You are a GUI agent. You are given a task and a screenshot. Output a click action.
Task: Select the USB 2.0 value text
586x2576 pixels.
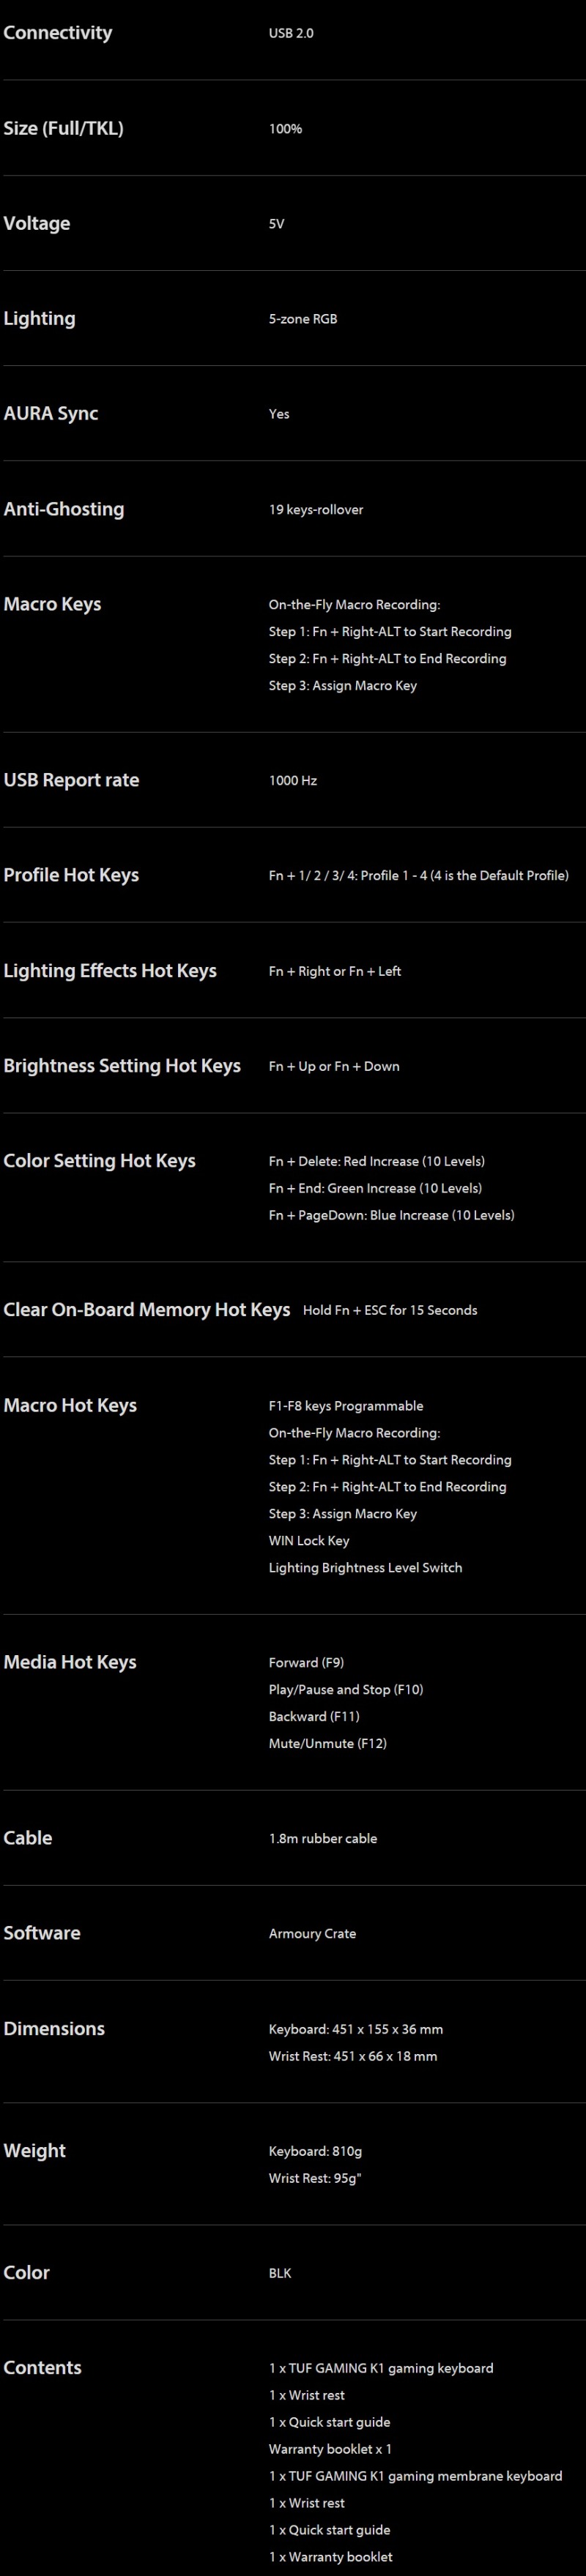tap(291, 33)
